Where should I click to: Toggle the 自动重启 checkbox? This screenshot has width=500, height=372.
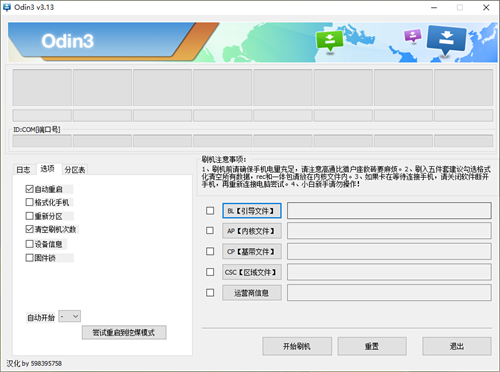tap(29, 189)
